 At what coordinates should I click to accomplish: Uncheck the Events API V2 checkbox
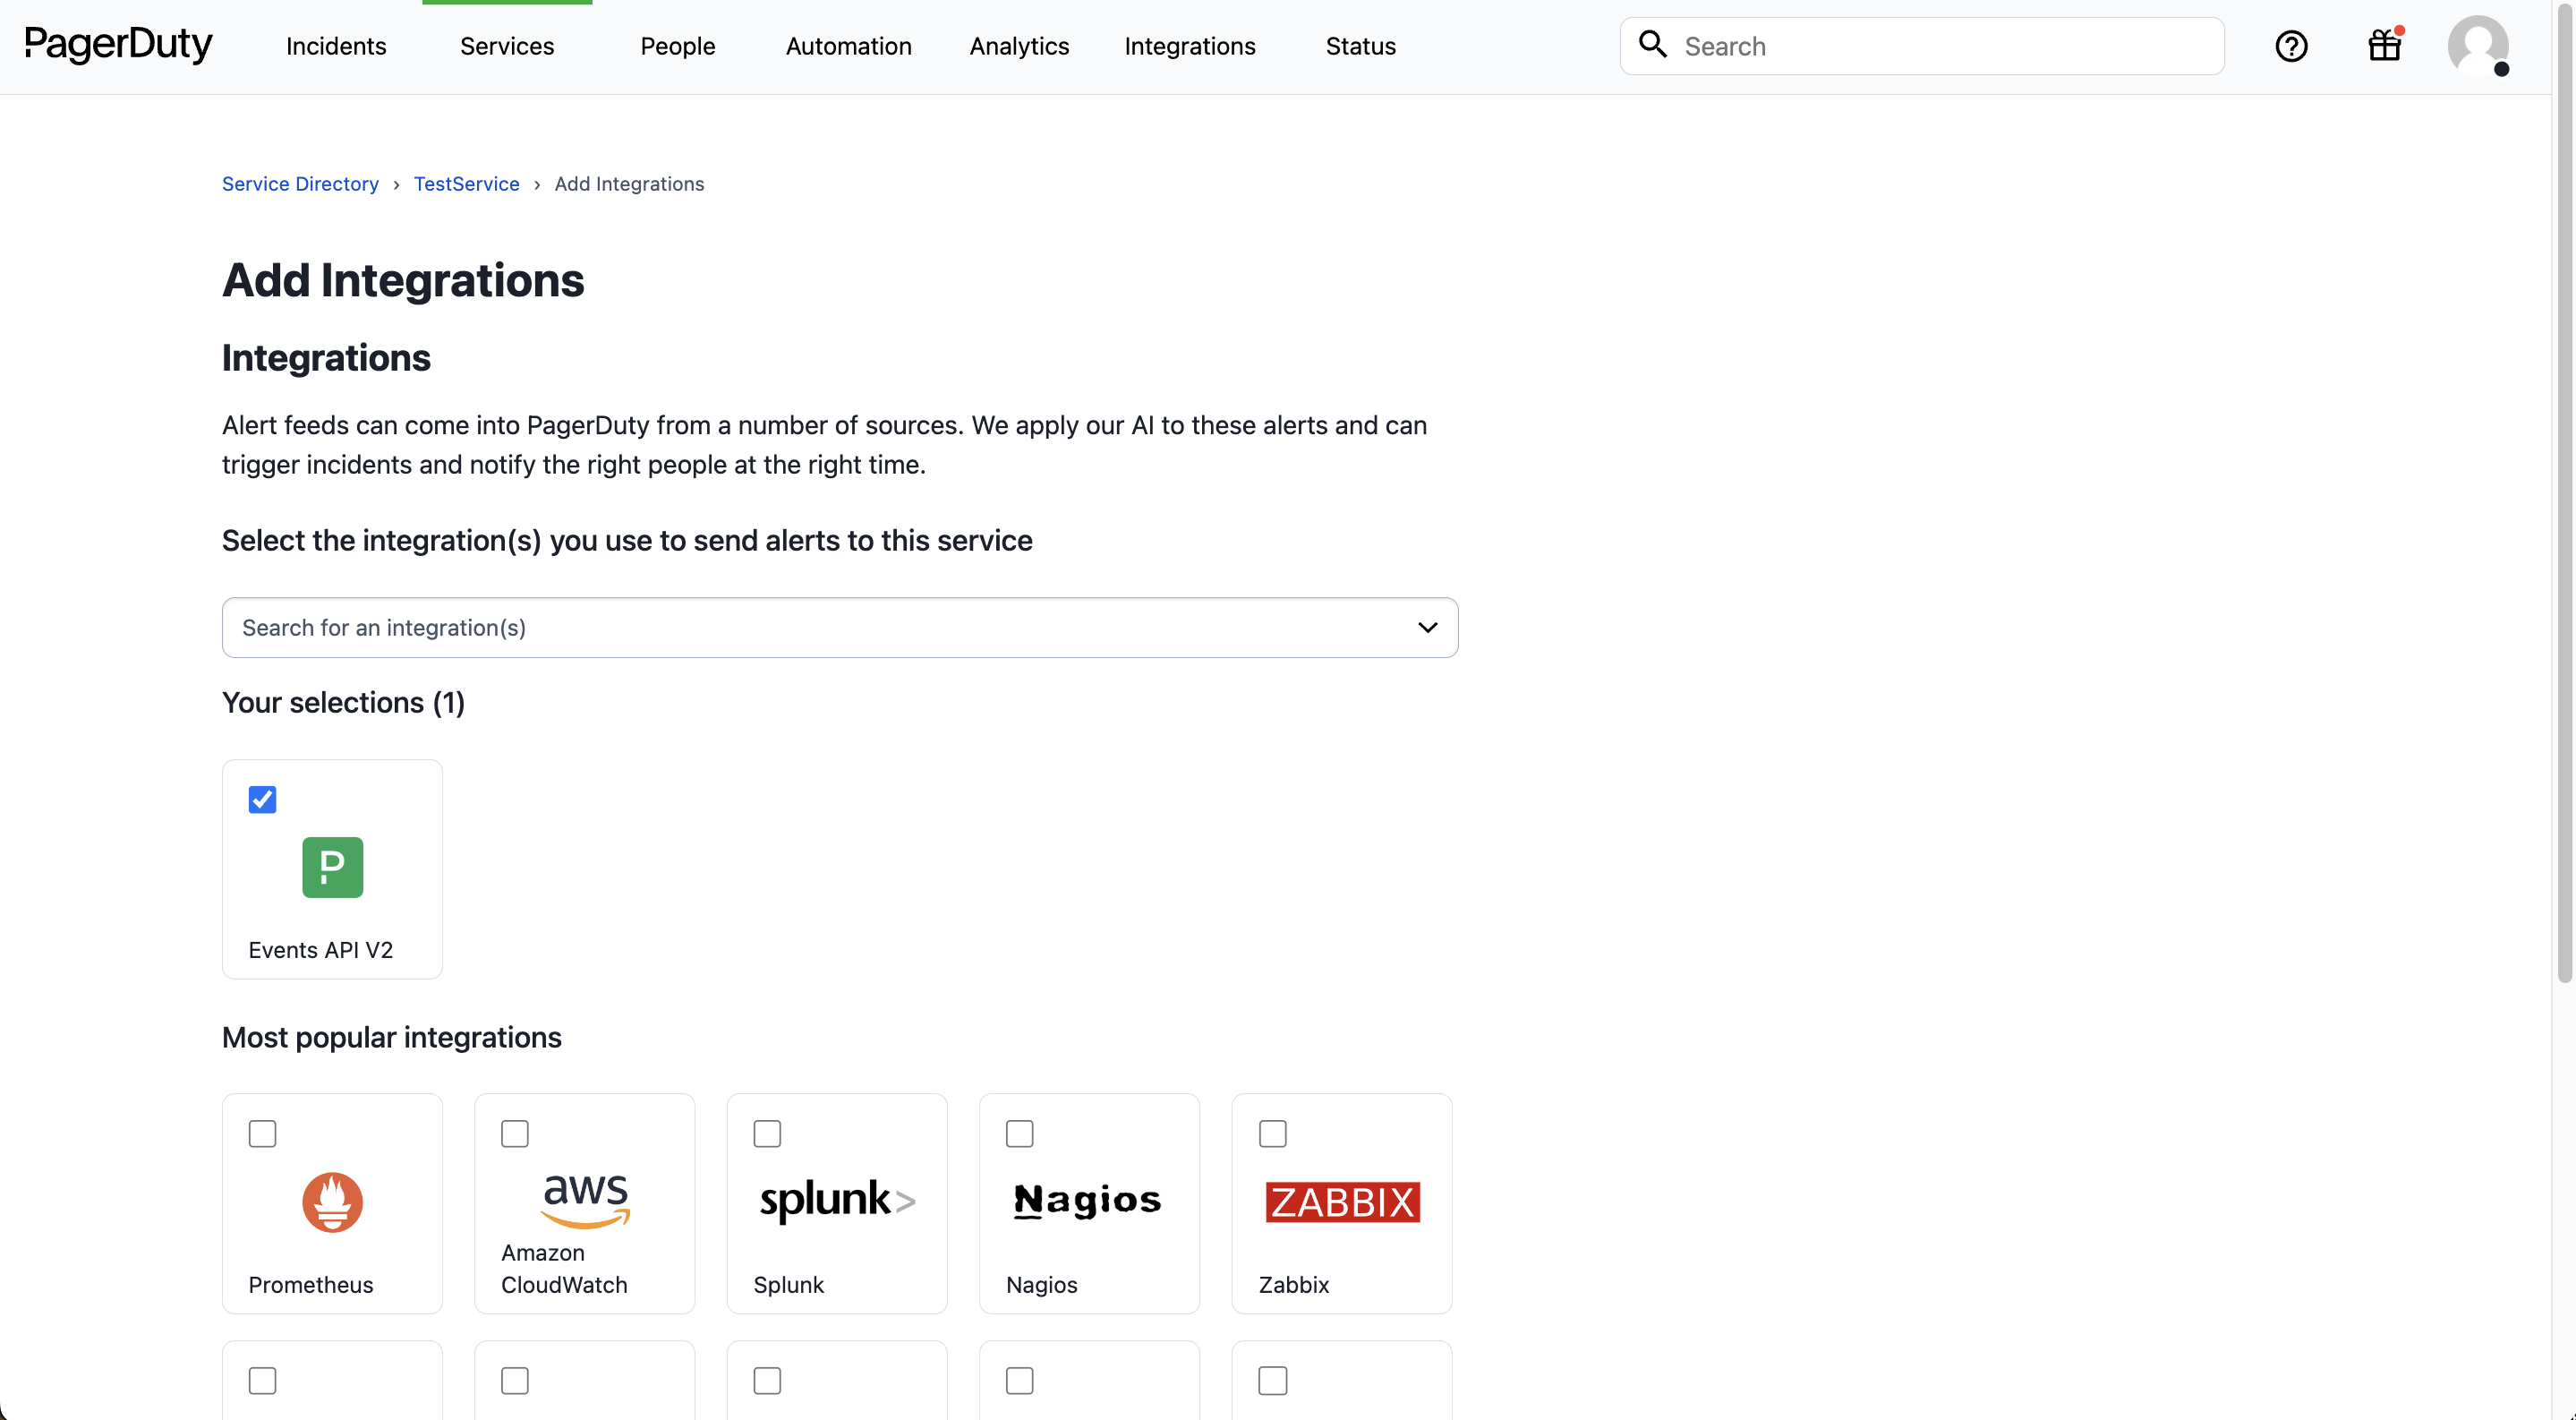point(262,799)
